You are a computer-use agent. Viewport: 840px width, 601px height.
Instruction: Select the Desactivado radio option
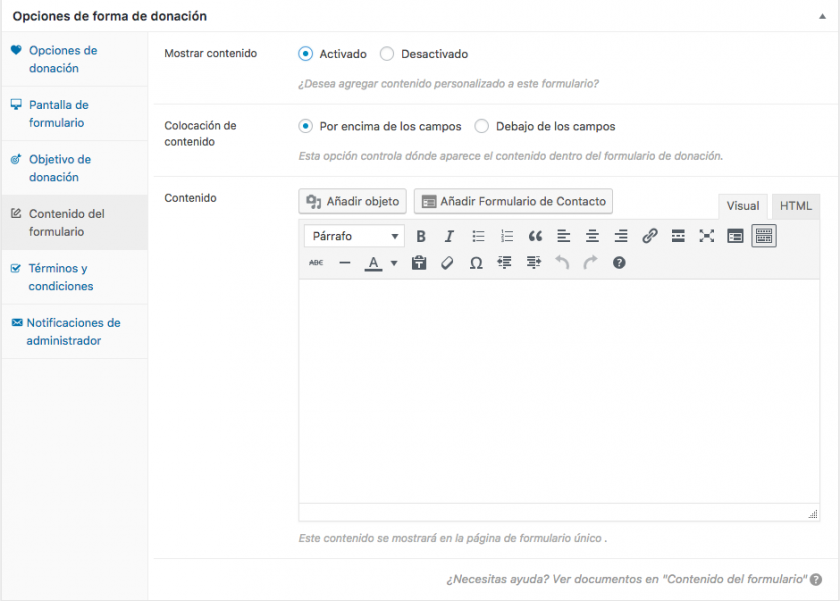pos(387,54)
